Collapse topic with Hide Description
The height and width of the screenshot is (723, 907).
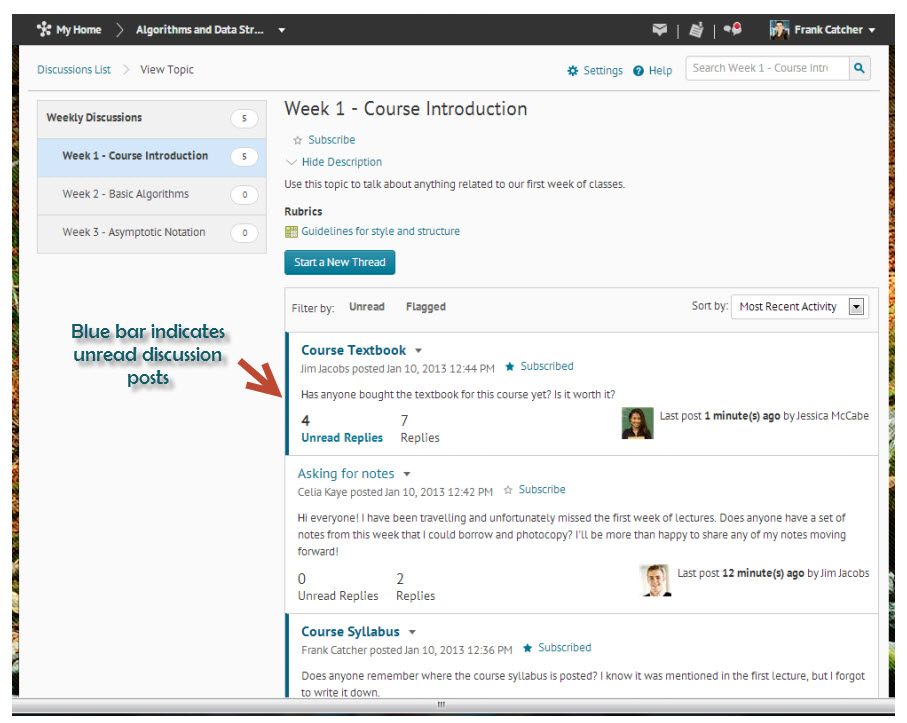(x=333, y=162)
